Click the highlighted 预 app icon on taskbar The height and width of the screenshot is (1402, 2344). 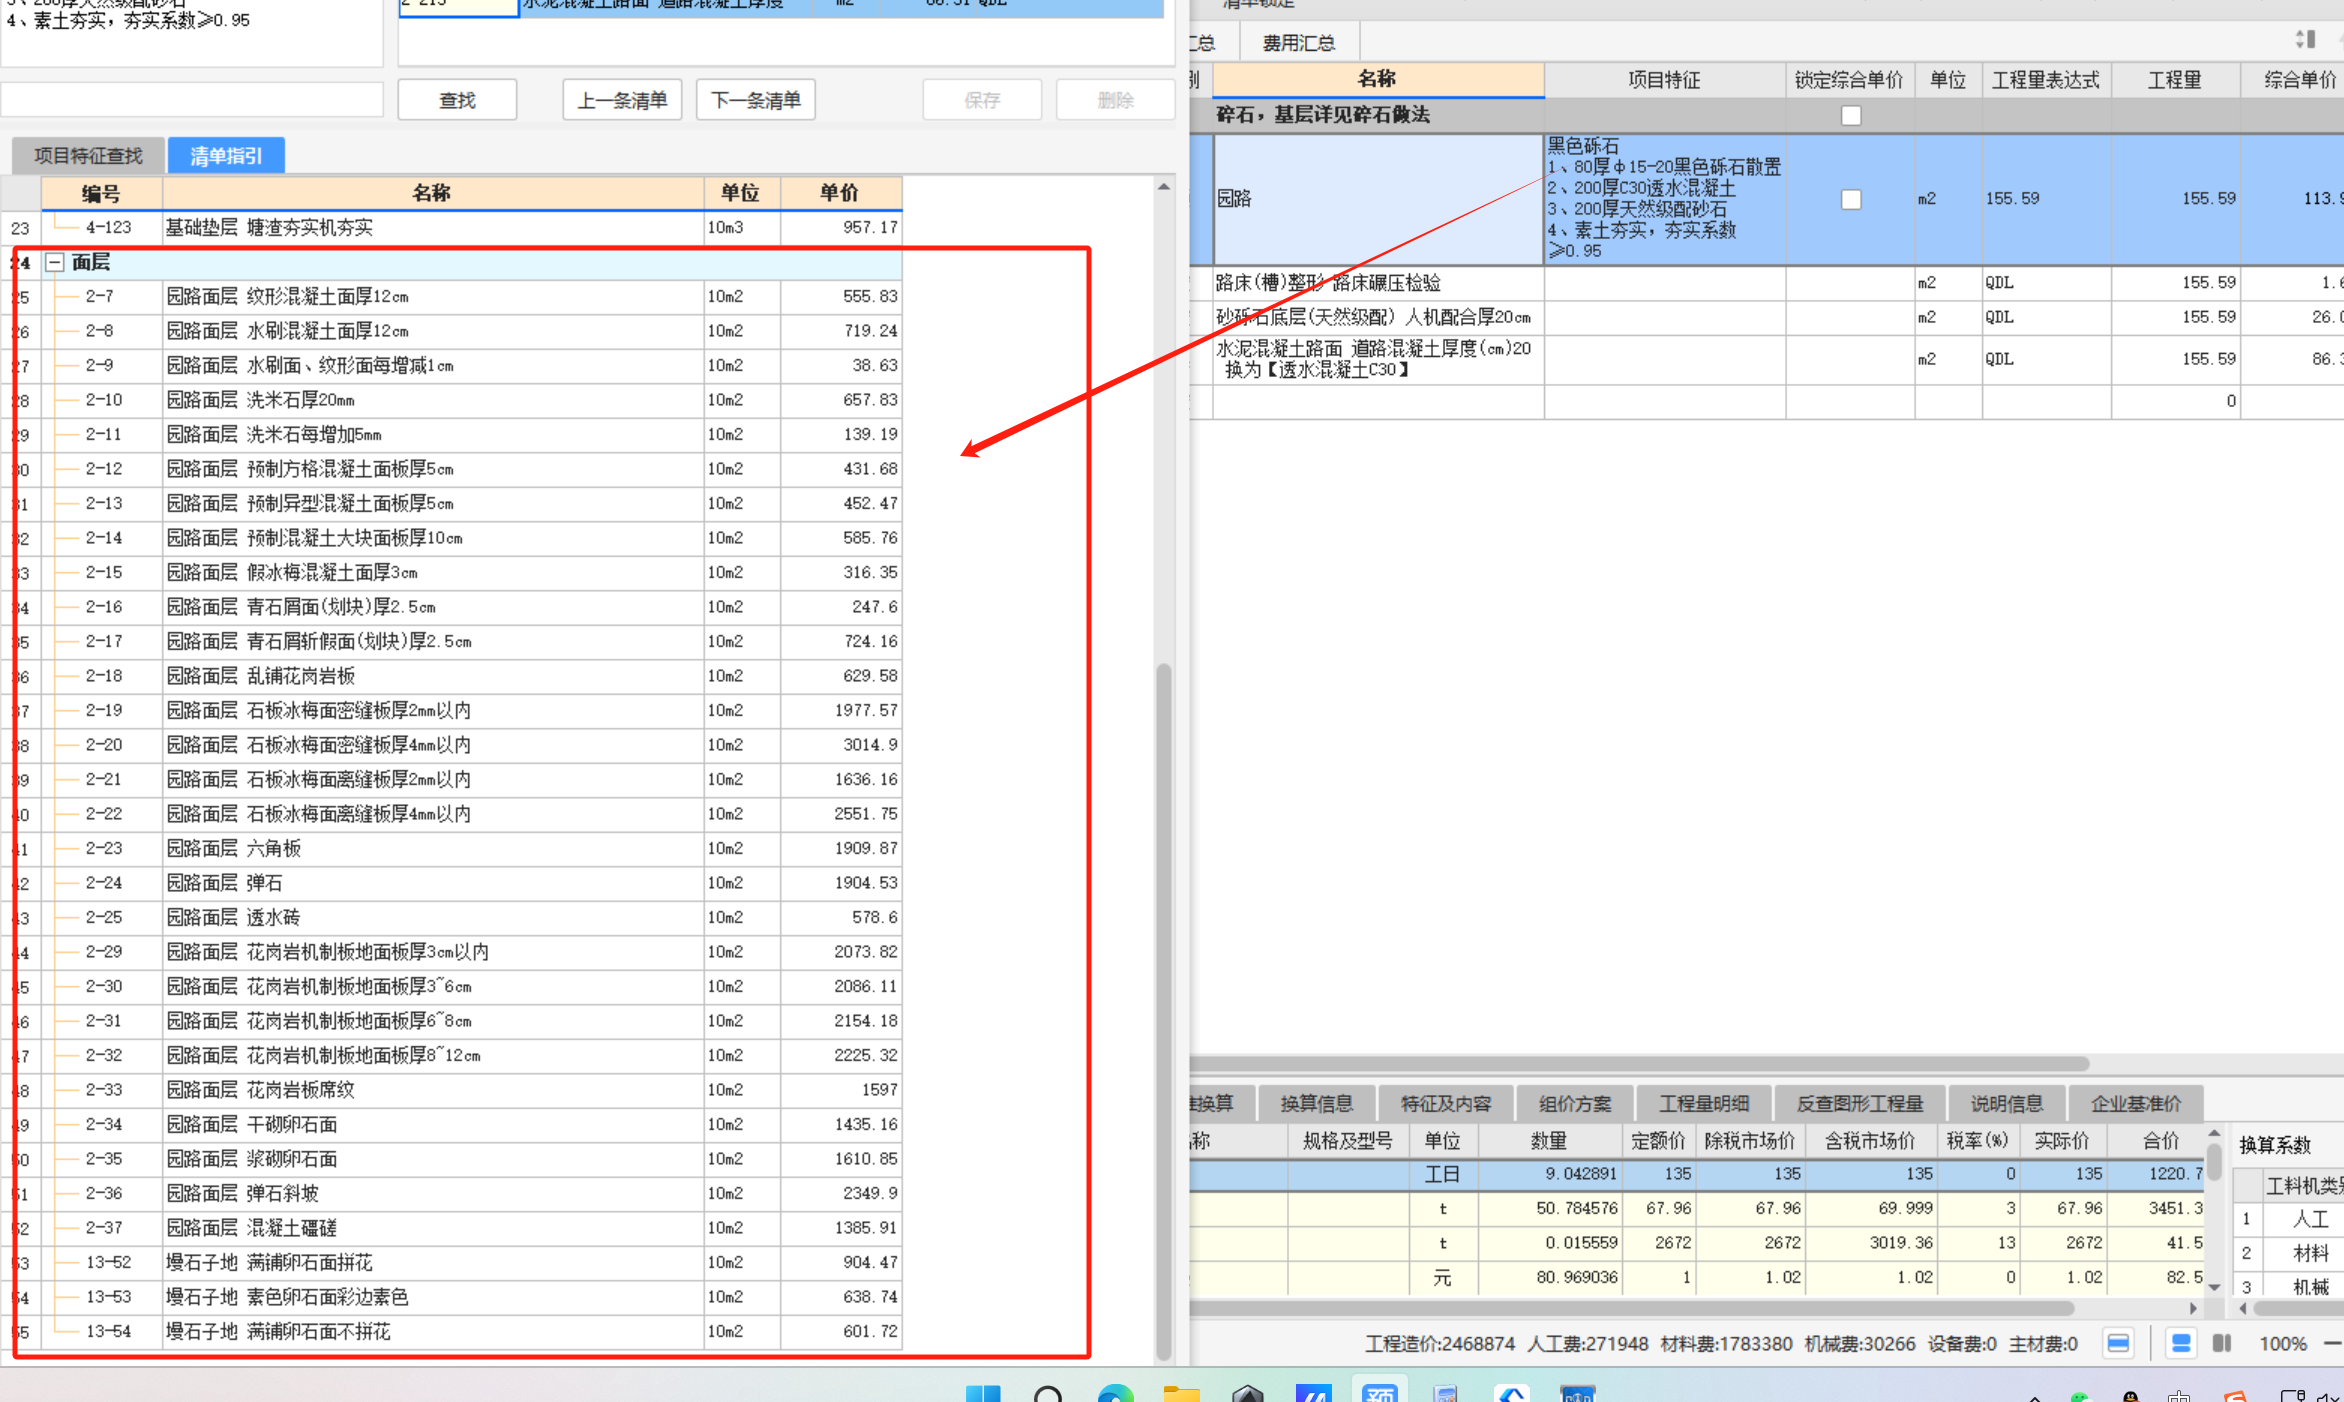pyautogui.click(x=1379, y=1392)
